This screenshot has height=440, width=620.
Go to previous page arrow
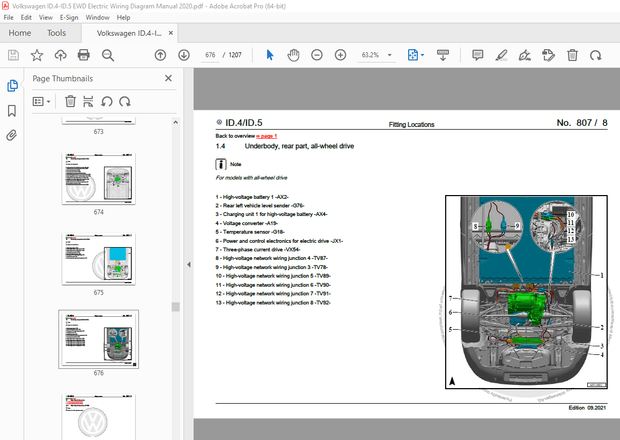pos(160,55)
